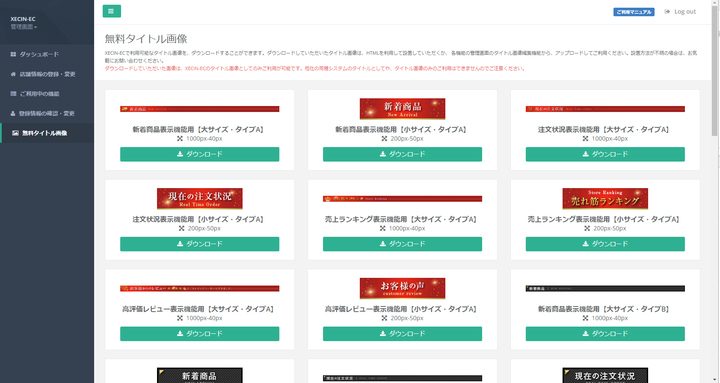Screen dimensions: 720x383
Task: Download 高評価レビュー表示機能用 大サイズ・タイプA
Action: [200, 334]
